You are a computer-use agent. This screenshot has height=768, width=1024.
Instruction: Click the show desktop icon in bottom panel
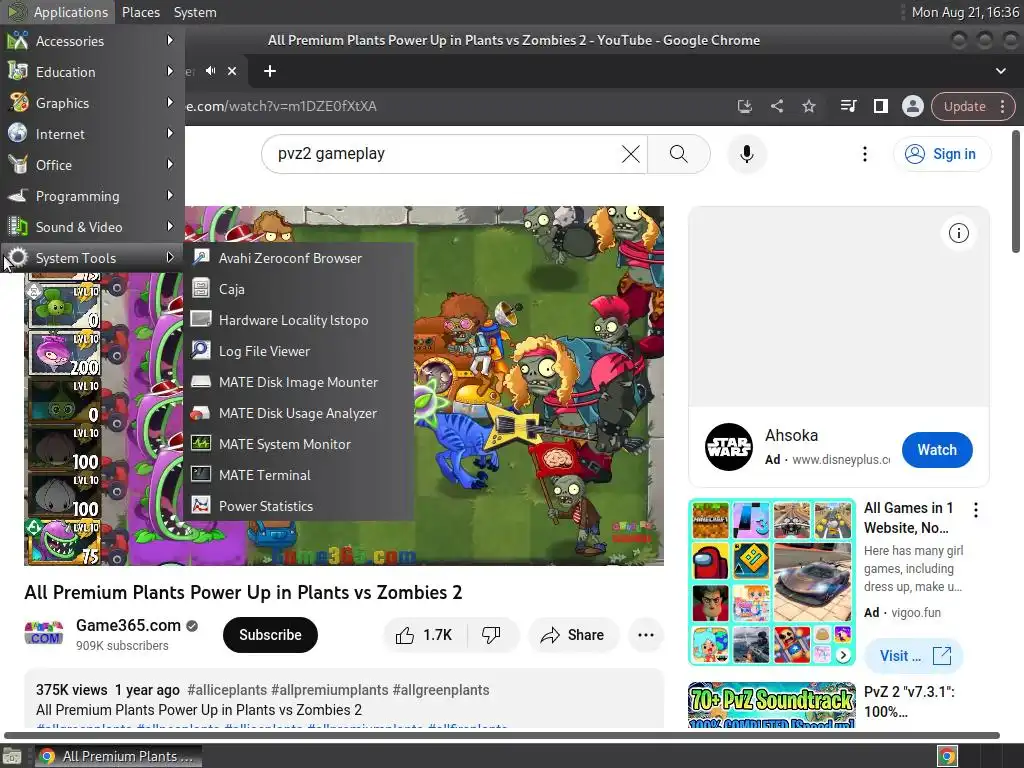(x=12, y=756)
